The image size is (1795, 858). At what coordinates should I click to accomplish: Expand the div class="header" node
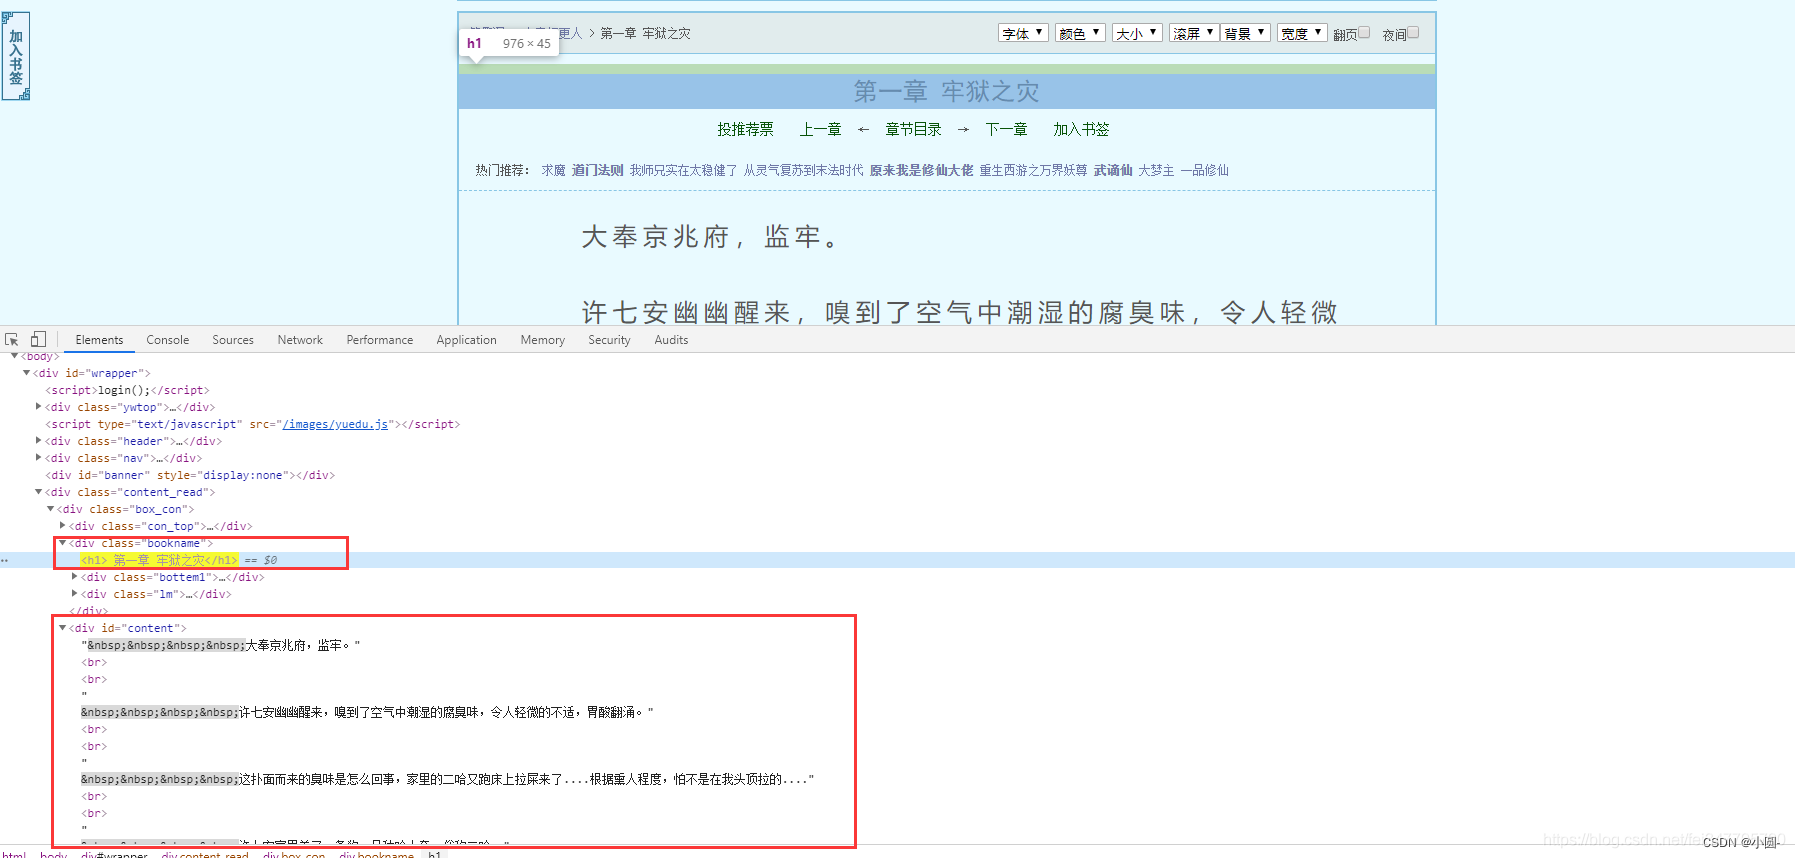click(38, 441)
